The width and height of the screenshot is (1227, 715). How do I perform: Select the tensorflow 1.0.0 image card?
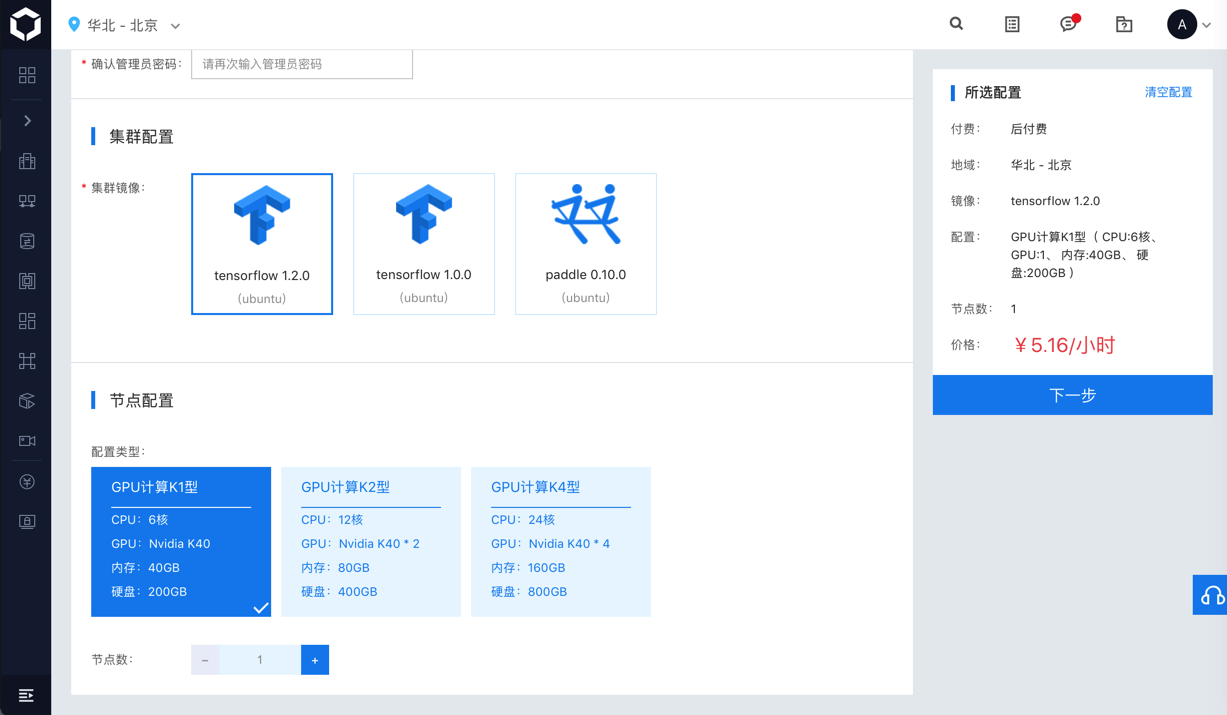pos(424,244)
